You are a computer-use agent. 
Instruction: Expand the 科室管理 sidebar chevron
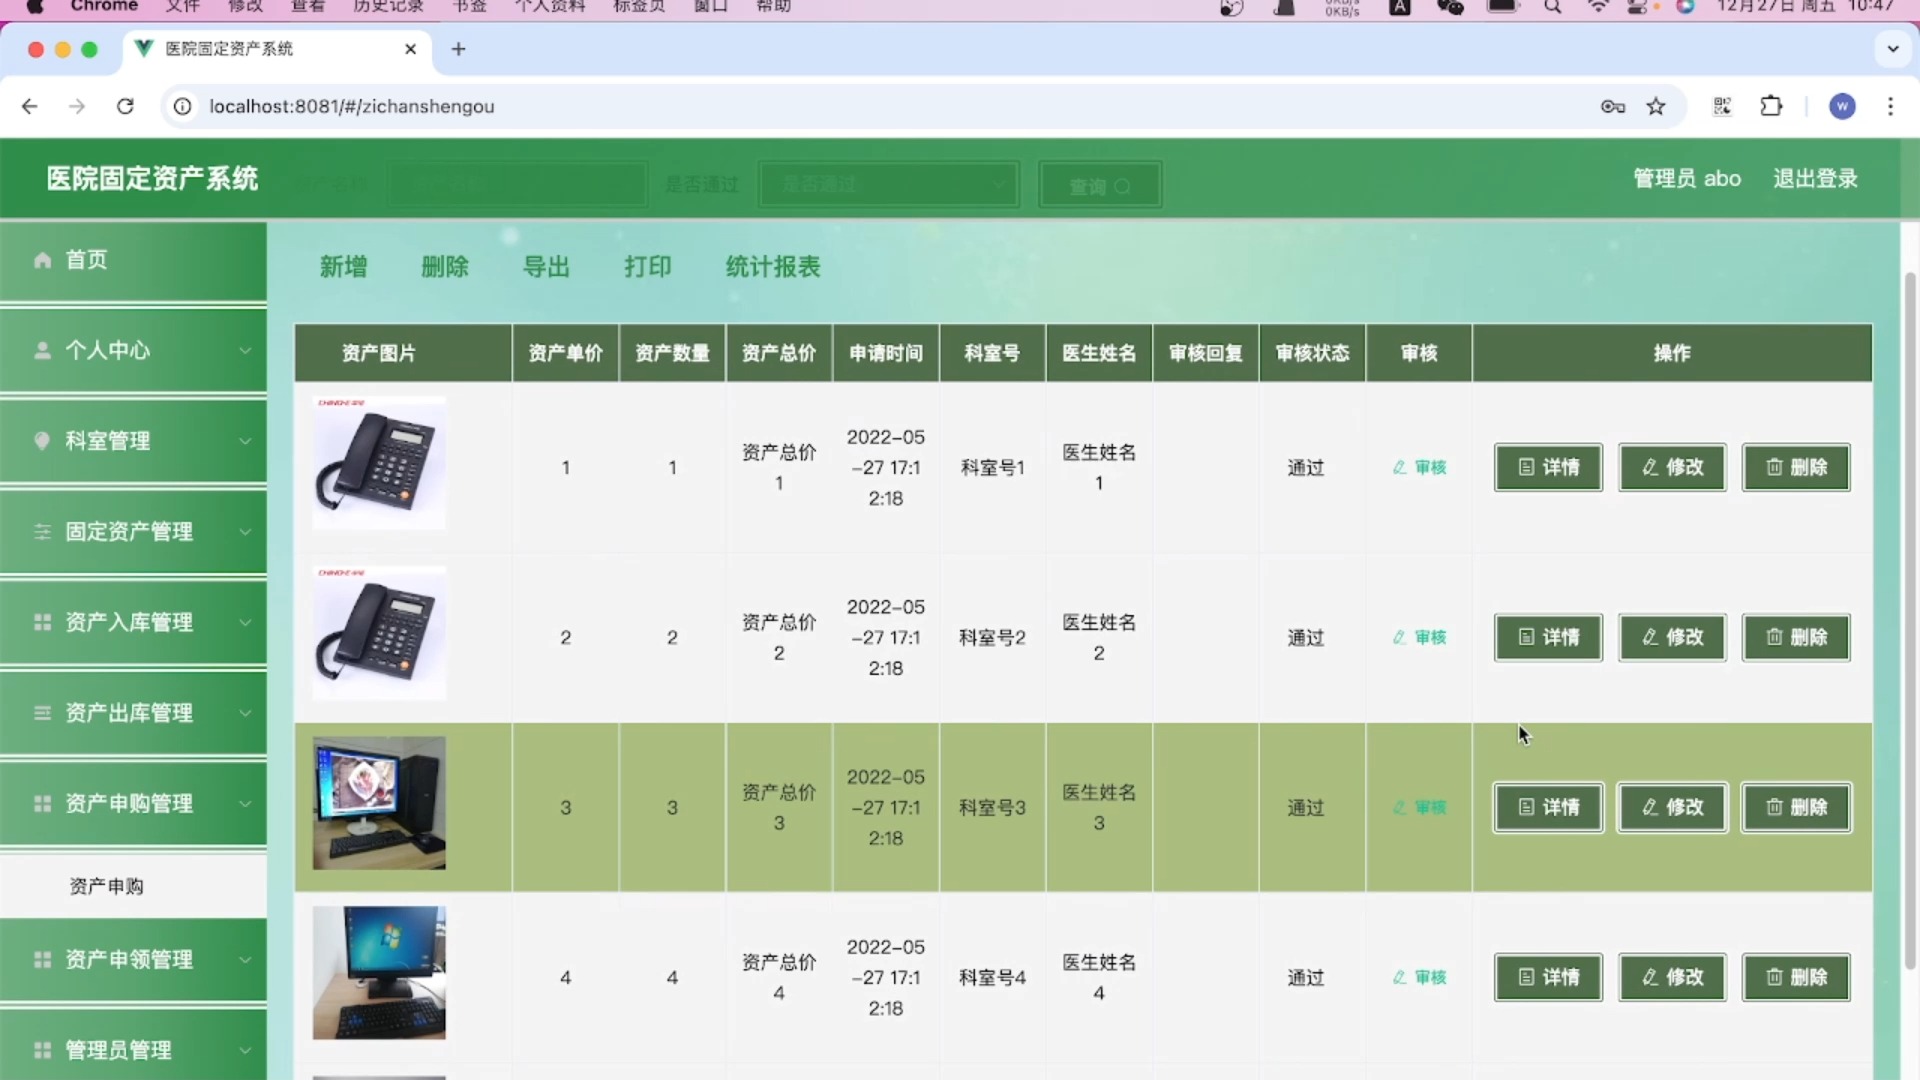(x=245, y=441)
